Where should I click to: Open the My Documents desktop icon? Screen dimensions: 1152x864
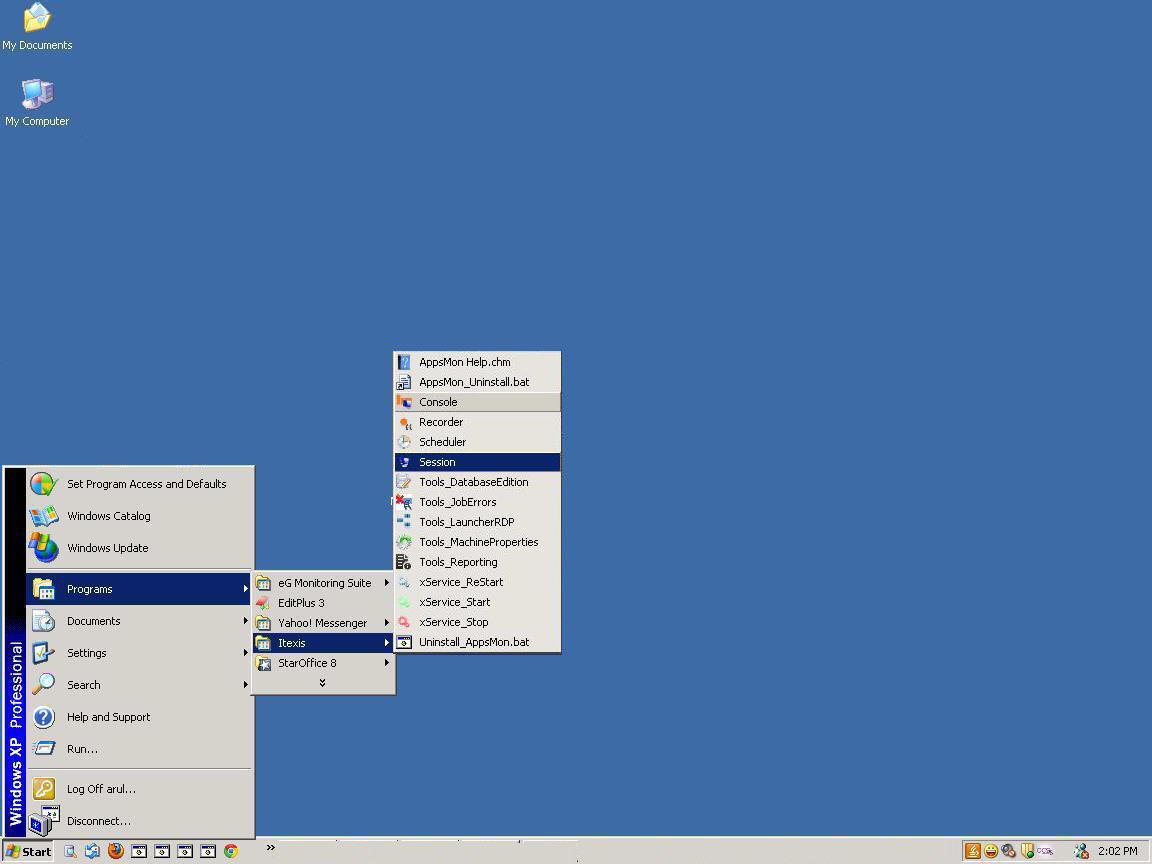click(x=37, y=27)
